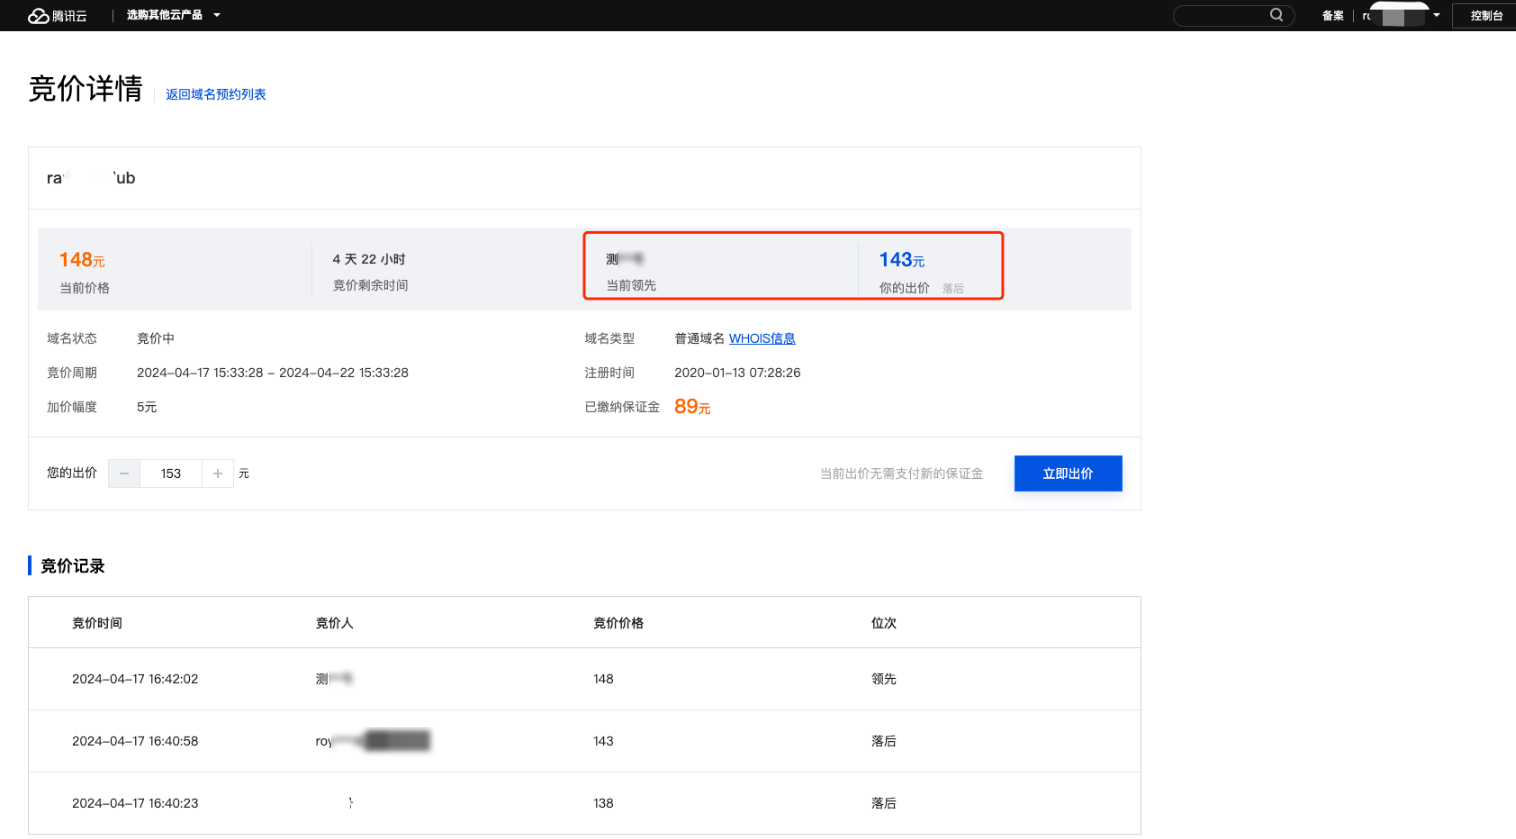Open the WHOIS信息 link
Image resolution: width=1516 pixels, height=839 pixels.
point(761,339)
